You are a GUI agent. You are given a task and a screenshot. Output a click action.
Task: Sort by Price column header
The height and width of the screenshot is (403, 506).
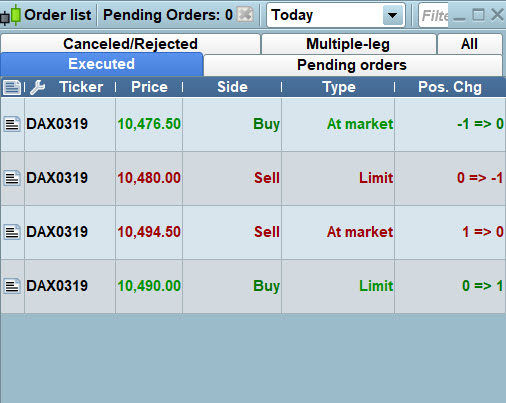[149, 87]
